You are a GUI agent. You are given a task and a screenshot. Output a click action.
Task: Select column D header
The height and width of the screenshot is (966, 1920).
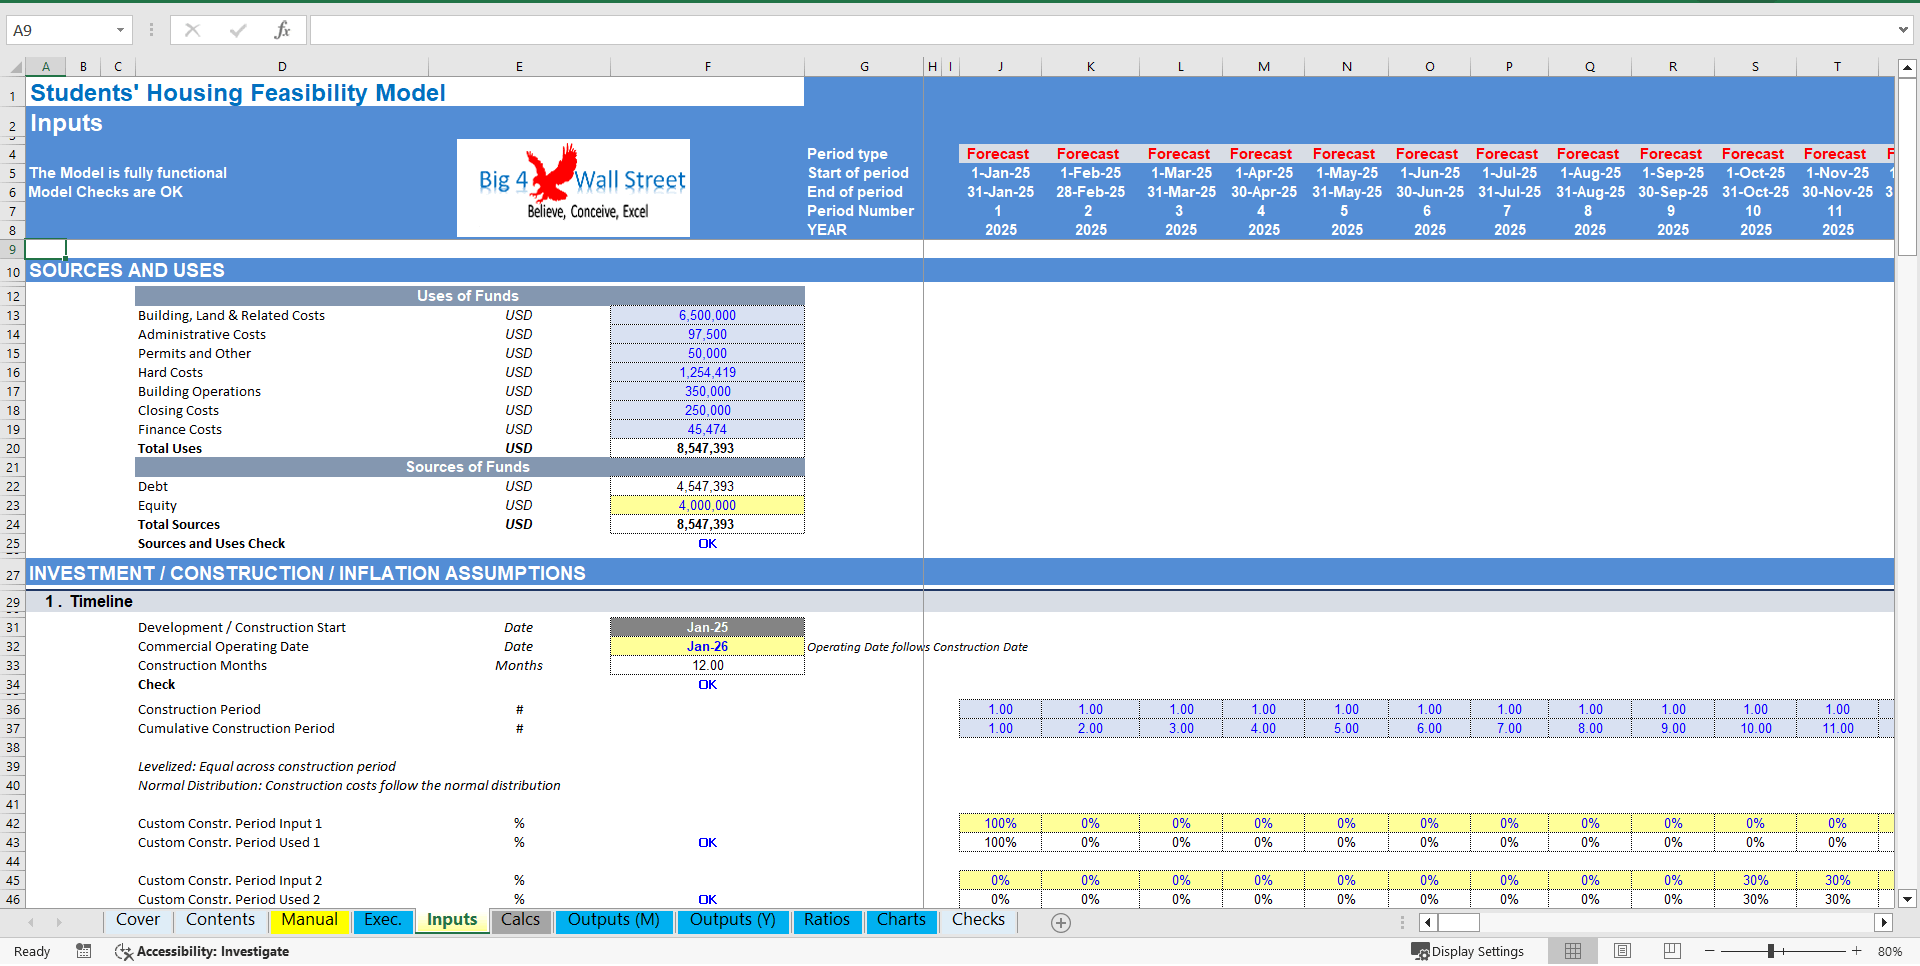coord(282,67)
